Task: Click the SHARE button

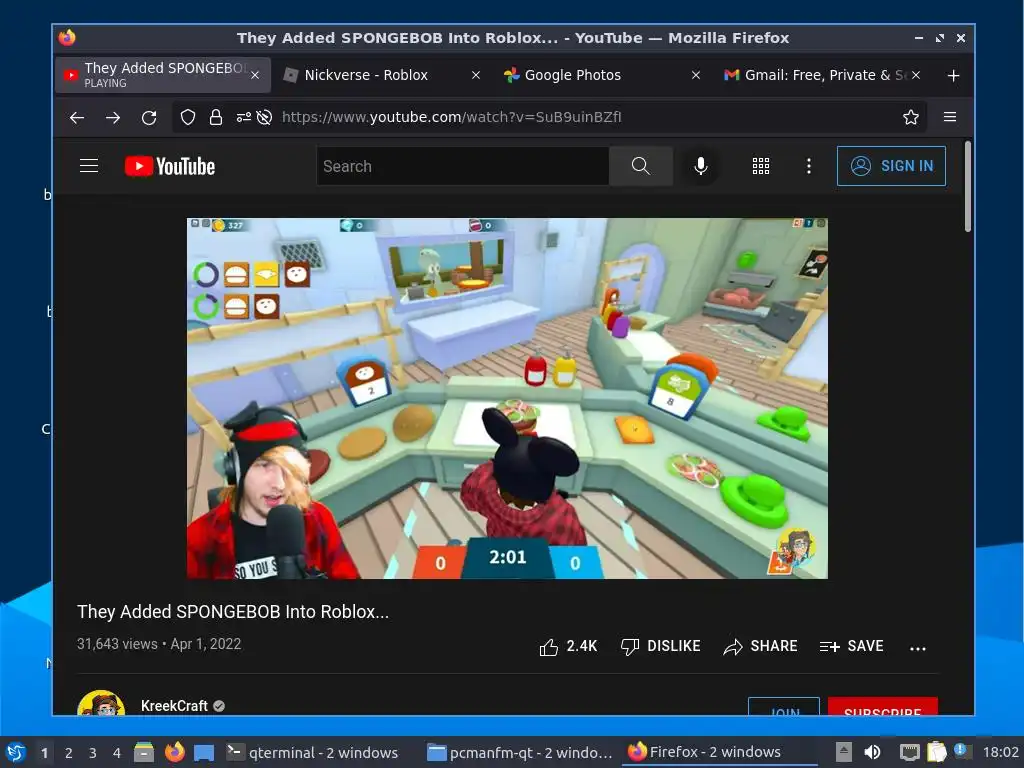Action: click(x=760, y=647)
